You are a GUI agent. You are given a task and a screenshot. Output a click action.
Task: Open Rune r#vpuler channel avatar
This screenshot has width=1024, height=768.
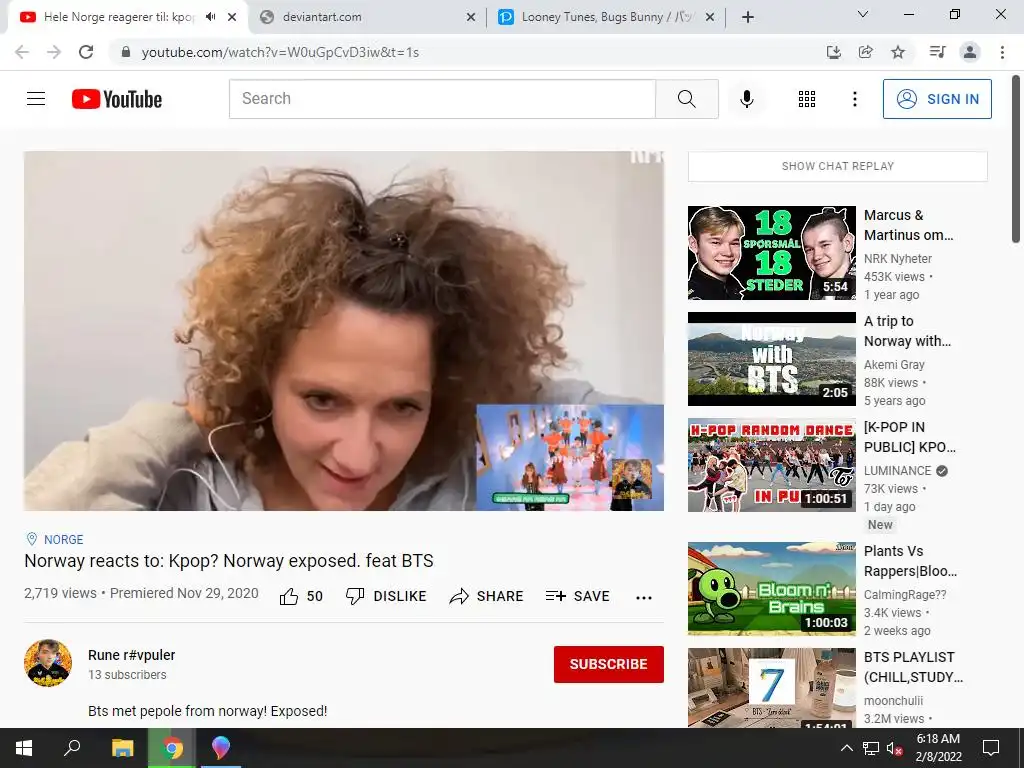48,663
